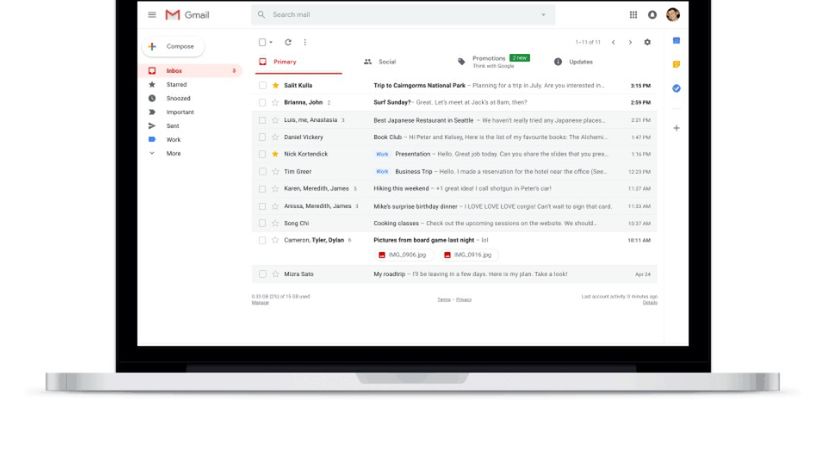Open Mike's surprise birthday dinner email
This screenshot has width=833, height=469.
pos(455,206)
